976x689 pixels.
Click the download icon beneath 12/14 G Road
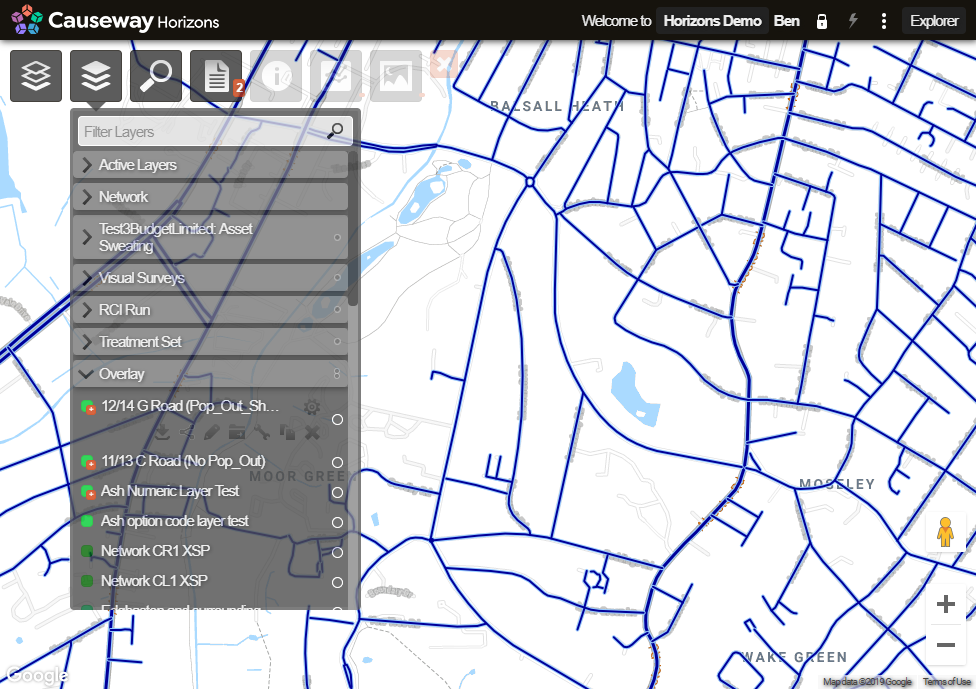pos(163,432)
